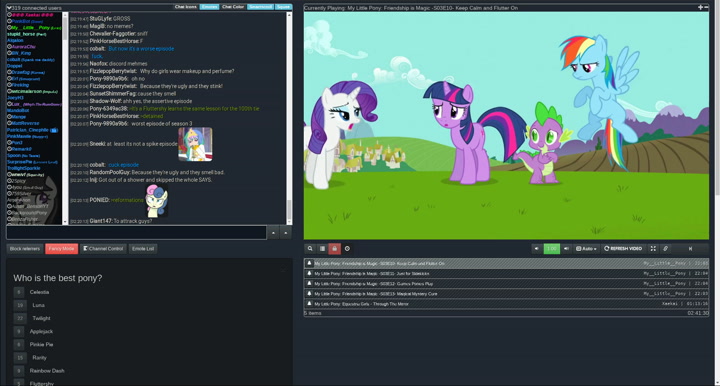Vote for Luna in the poll
This screenshot has width=720, height=386.
pos(20,305)
